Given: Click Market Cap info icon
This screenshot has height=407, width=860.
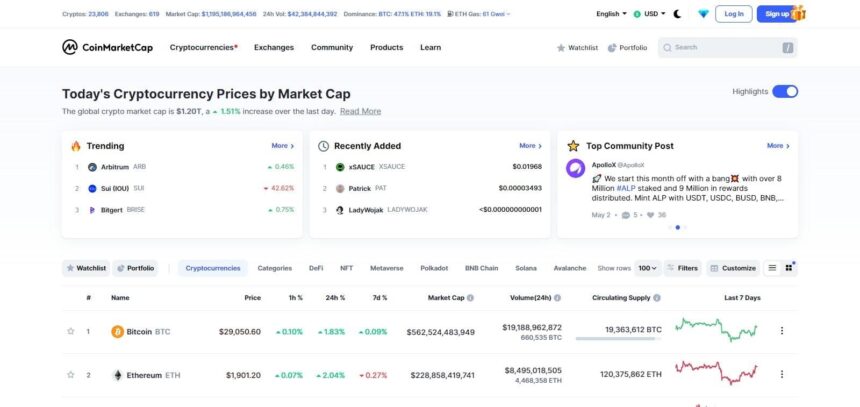Looking at the screenshot, I should pos(471,298).
